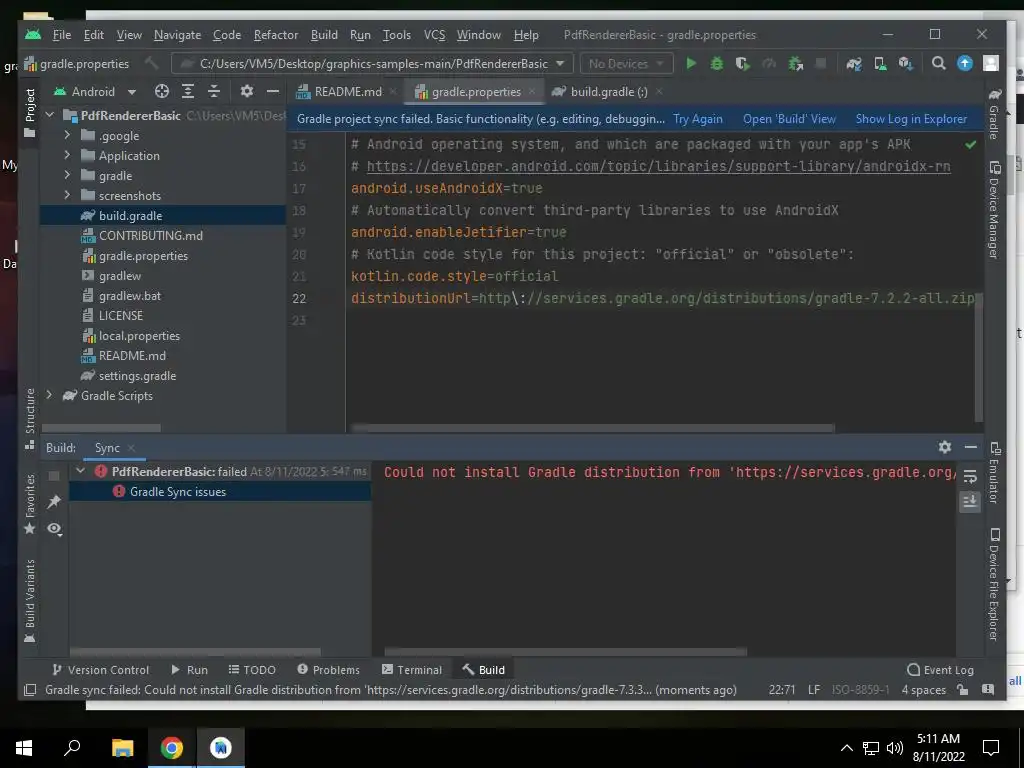Click the Search Everywhere magnifier icon

click(938, 63)
